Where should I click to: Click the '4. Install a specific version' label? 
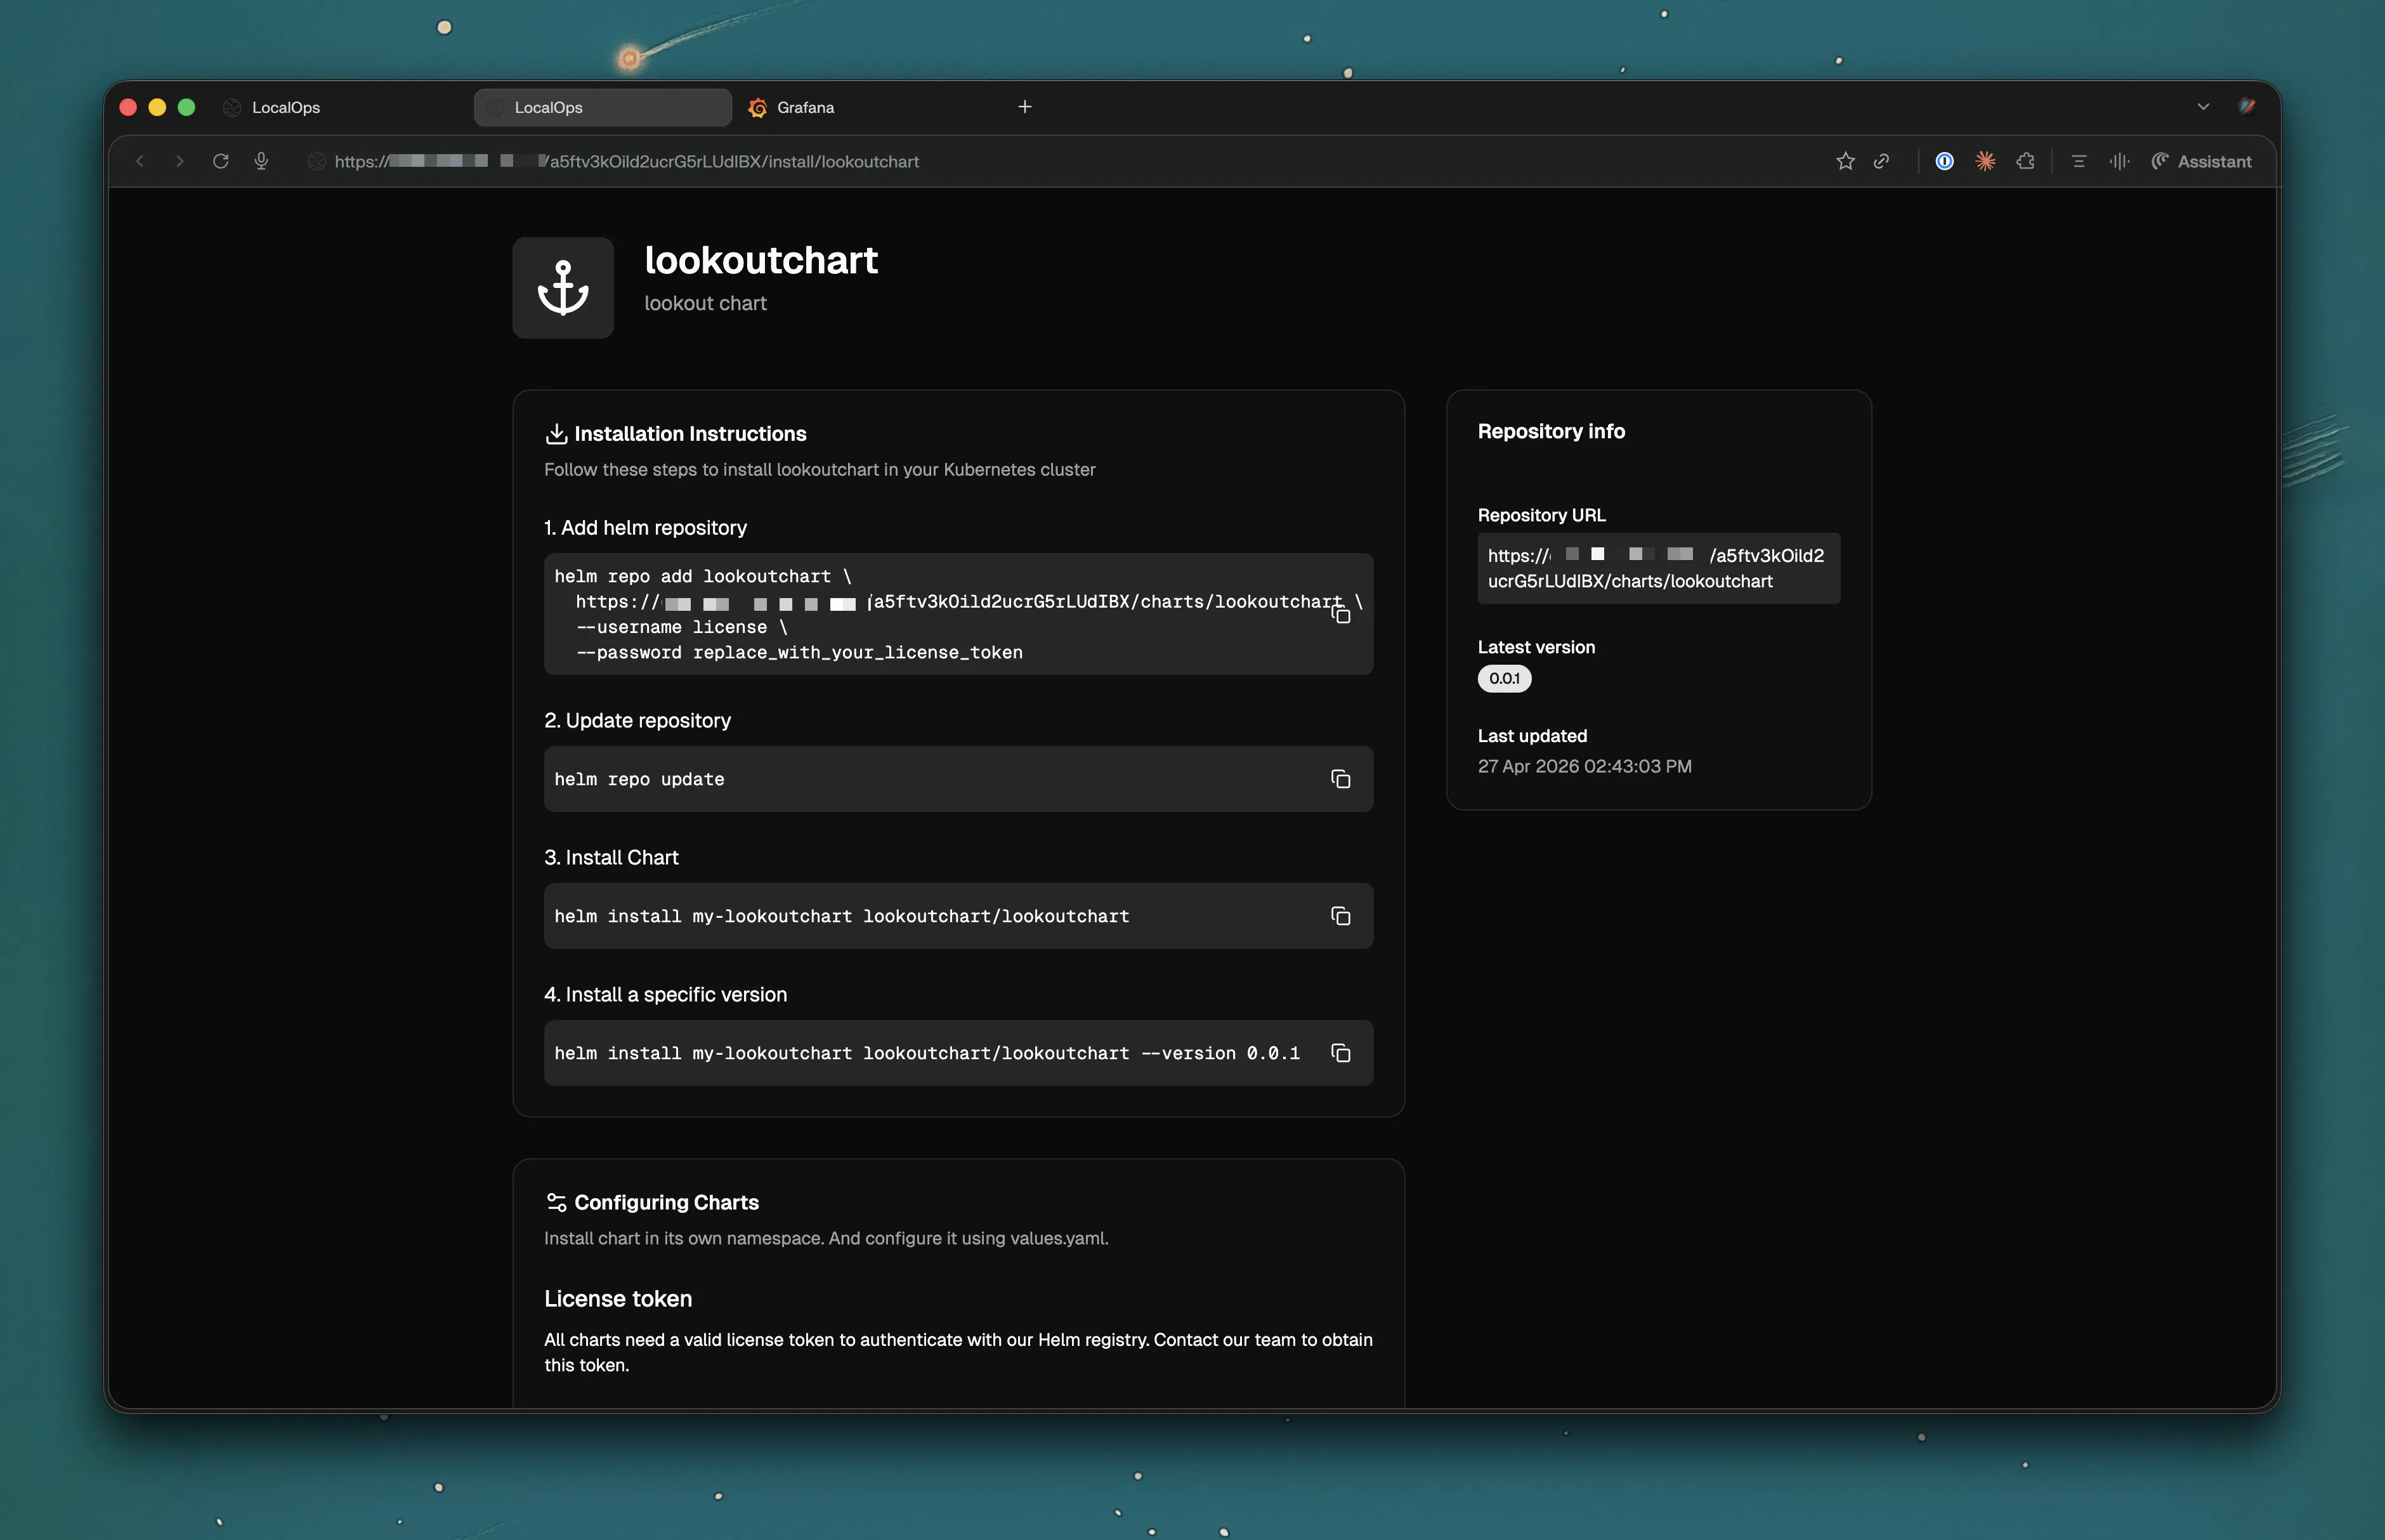pyautogui.click(x=666, y=995)
